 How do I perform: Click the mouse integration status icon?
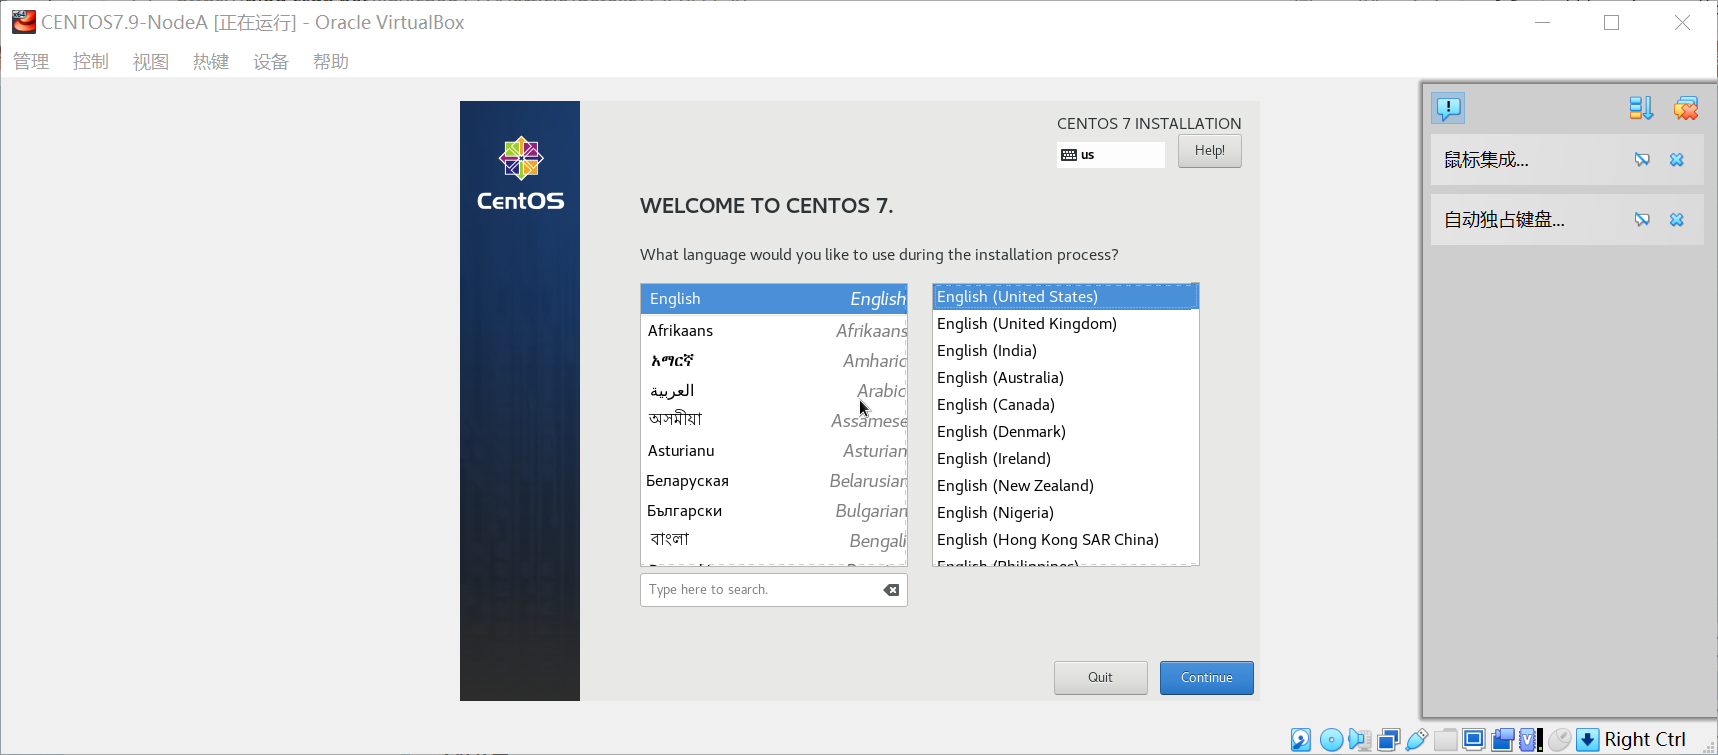pos(1559,740)
